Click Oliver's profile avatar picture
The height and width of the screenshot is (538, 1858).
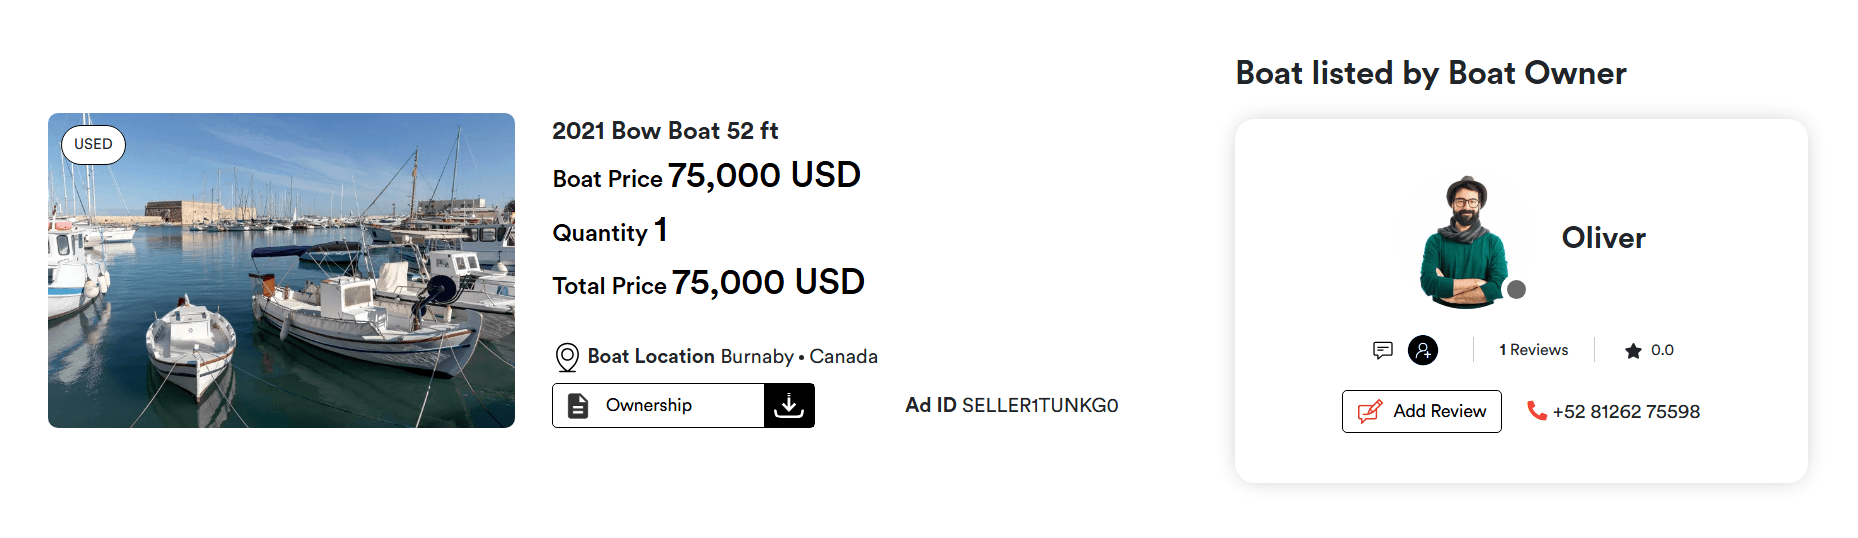pos(1464,243)
